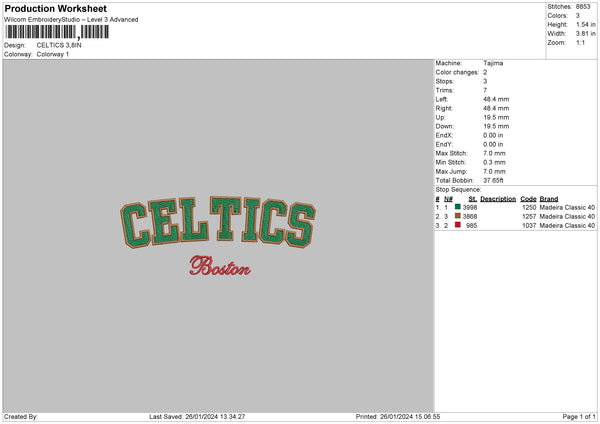Click the Code column header
This screenshot has height=424, width=600.
point(528,199)
